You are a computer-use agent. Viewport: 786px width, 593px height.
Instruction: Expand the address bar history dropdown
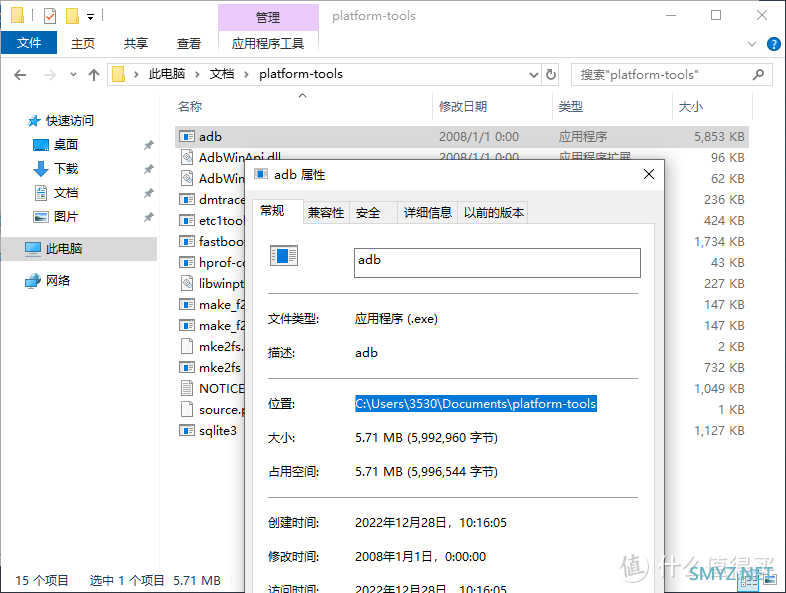click(x=534, y=75)
